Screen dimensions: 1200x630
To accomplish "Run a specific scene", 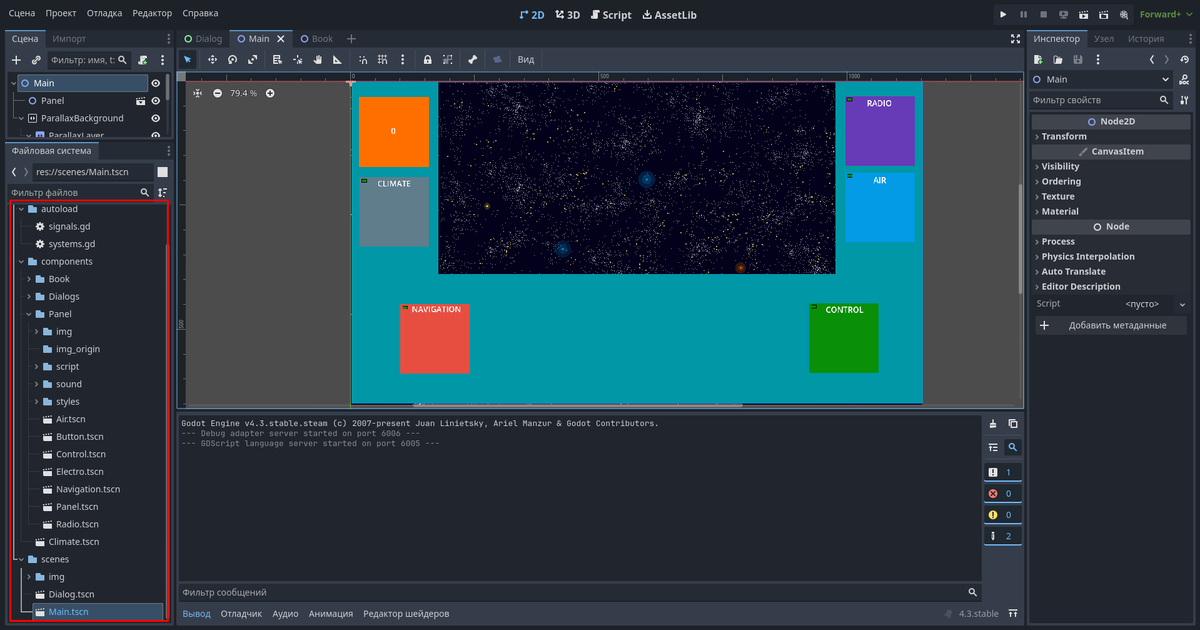I will click(x=1103, y=14).
